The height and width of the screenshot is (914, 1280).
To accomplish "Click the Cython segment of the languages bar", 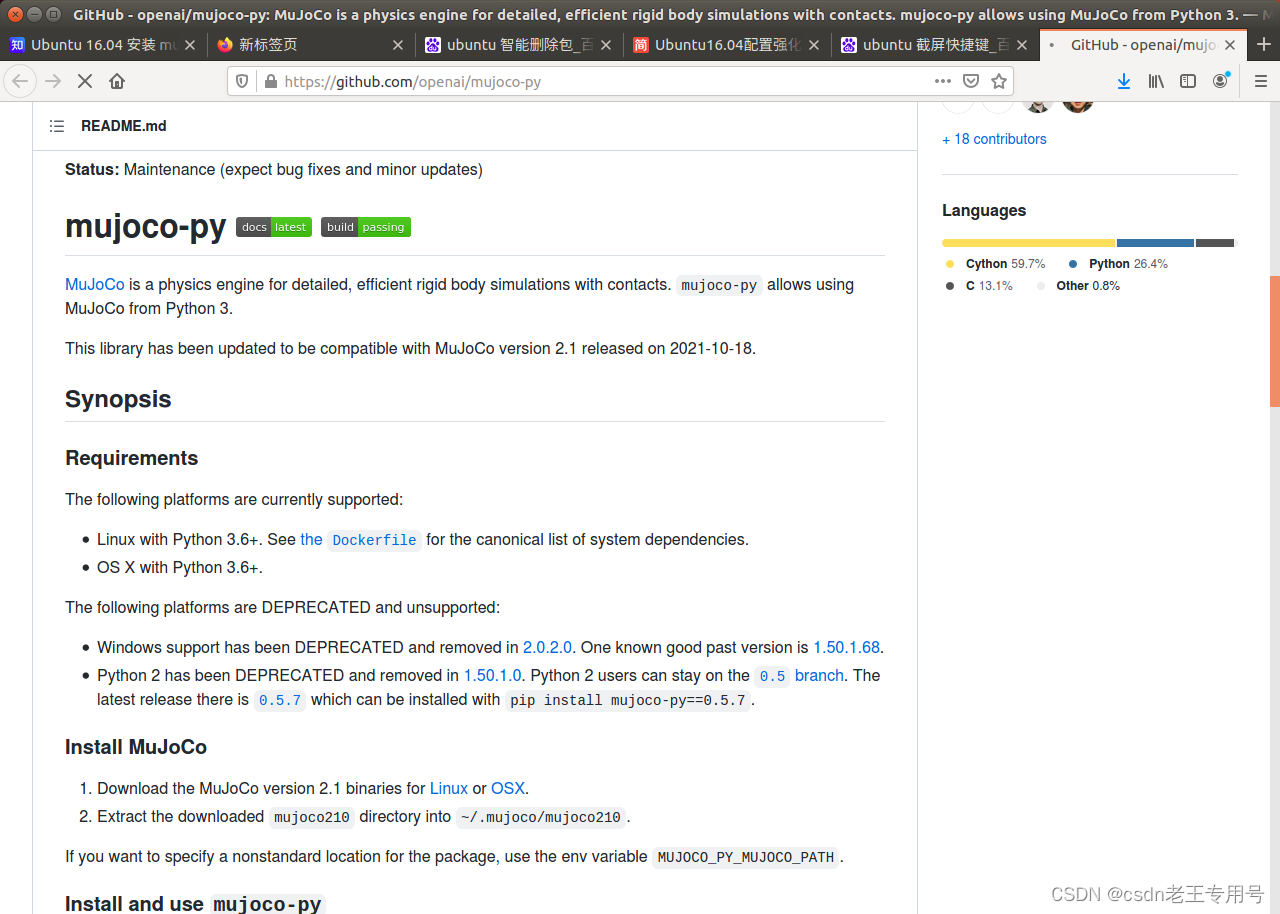I will pos(1028,242).
